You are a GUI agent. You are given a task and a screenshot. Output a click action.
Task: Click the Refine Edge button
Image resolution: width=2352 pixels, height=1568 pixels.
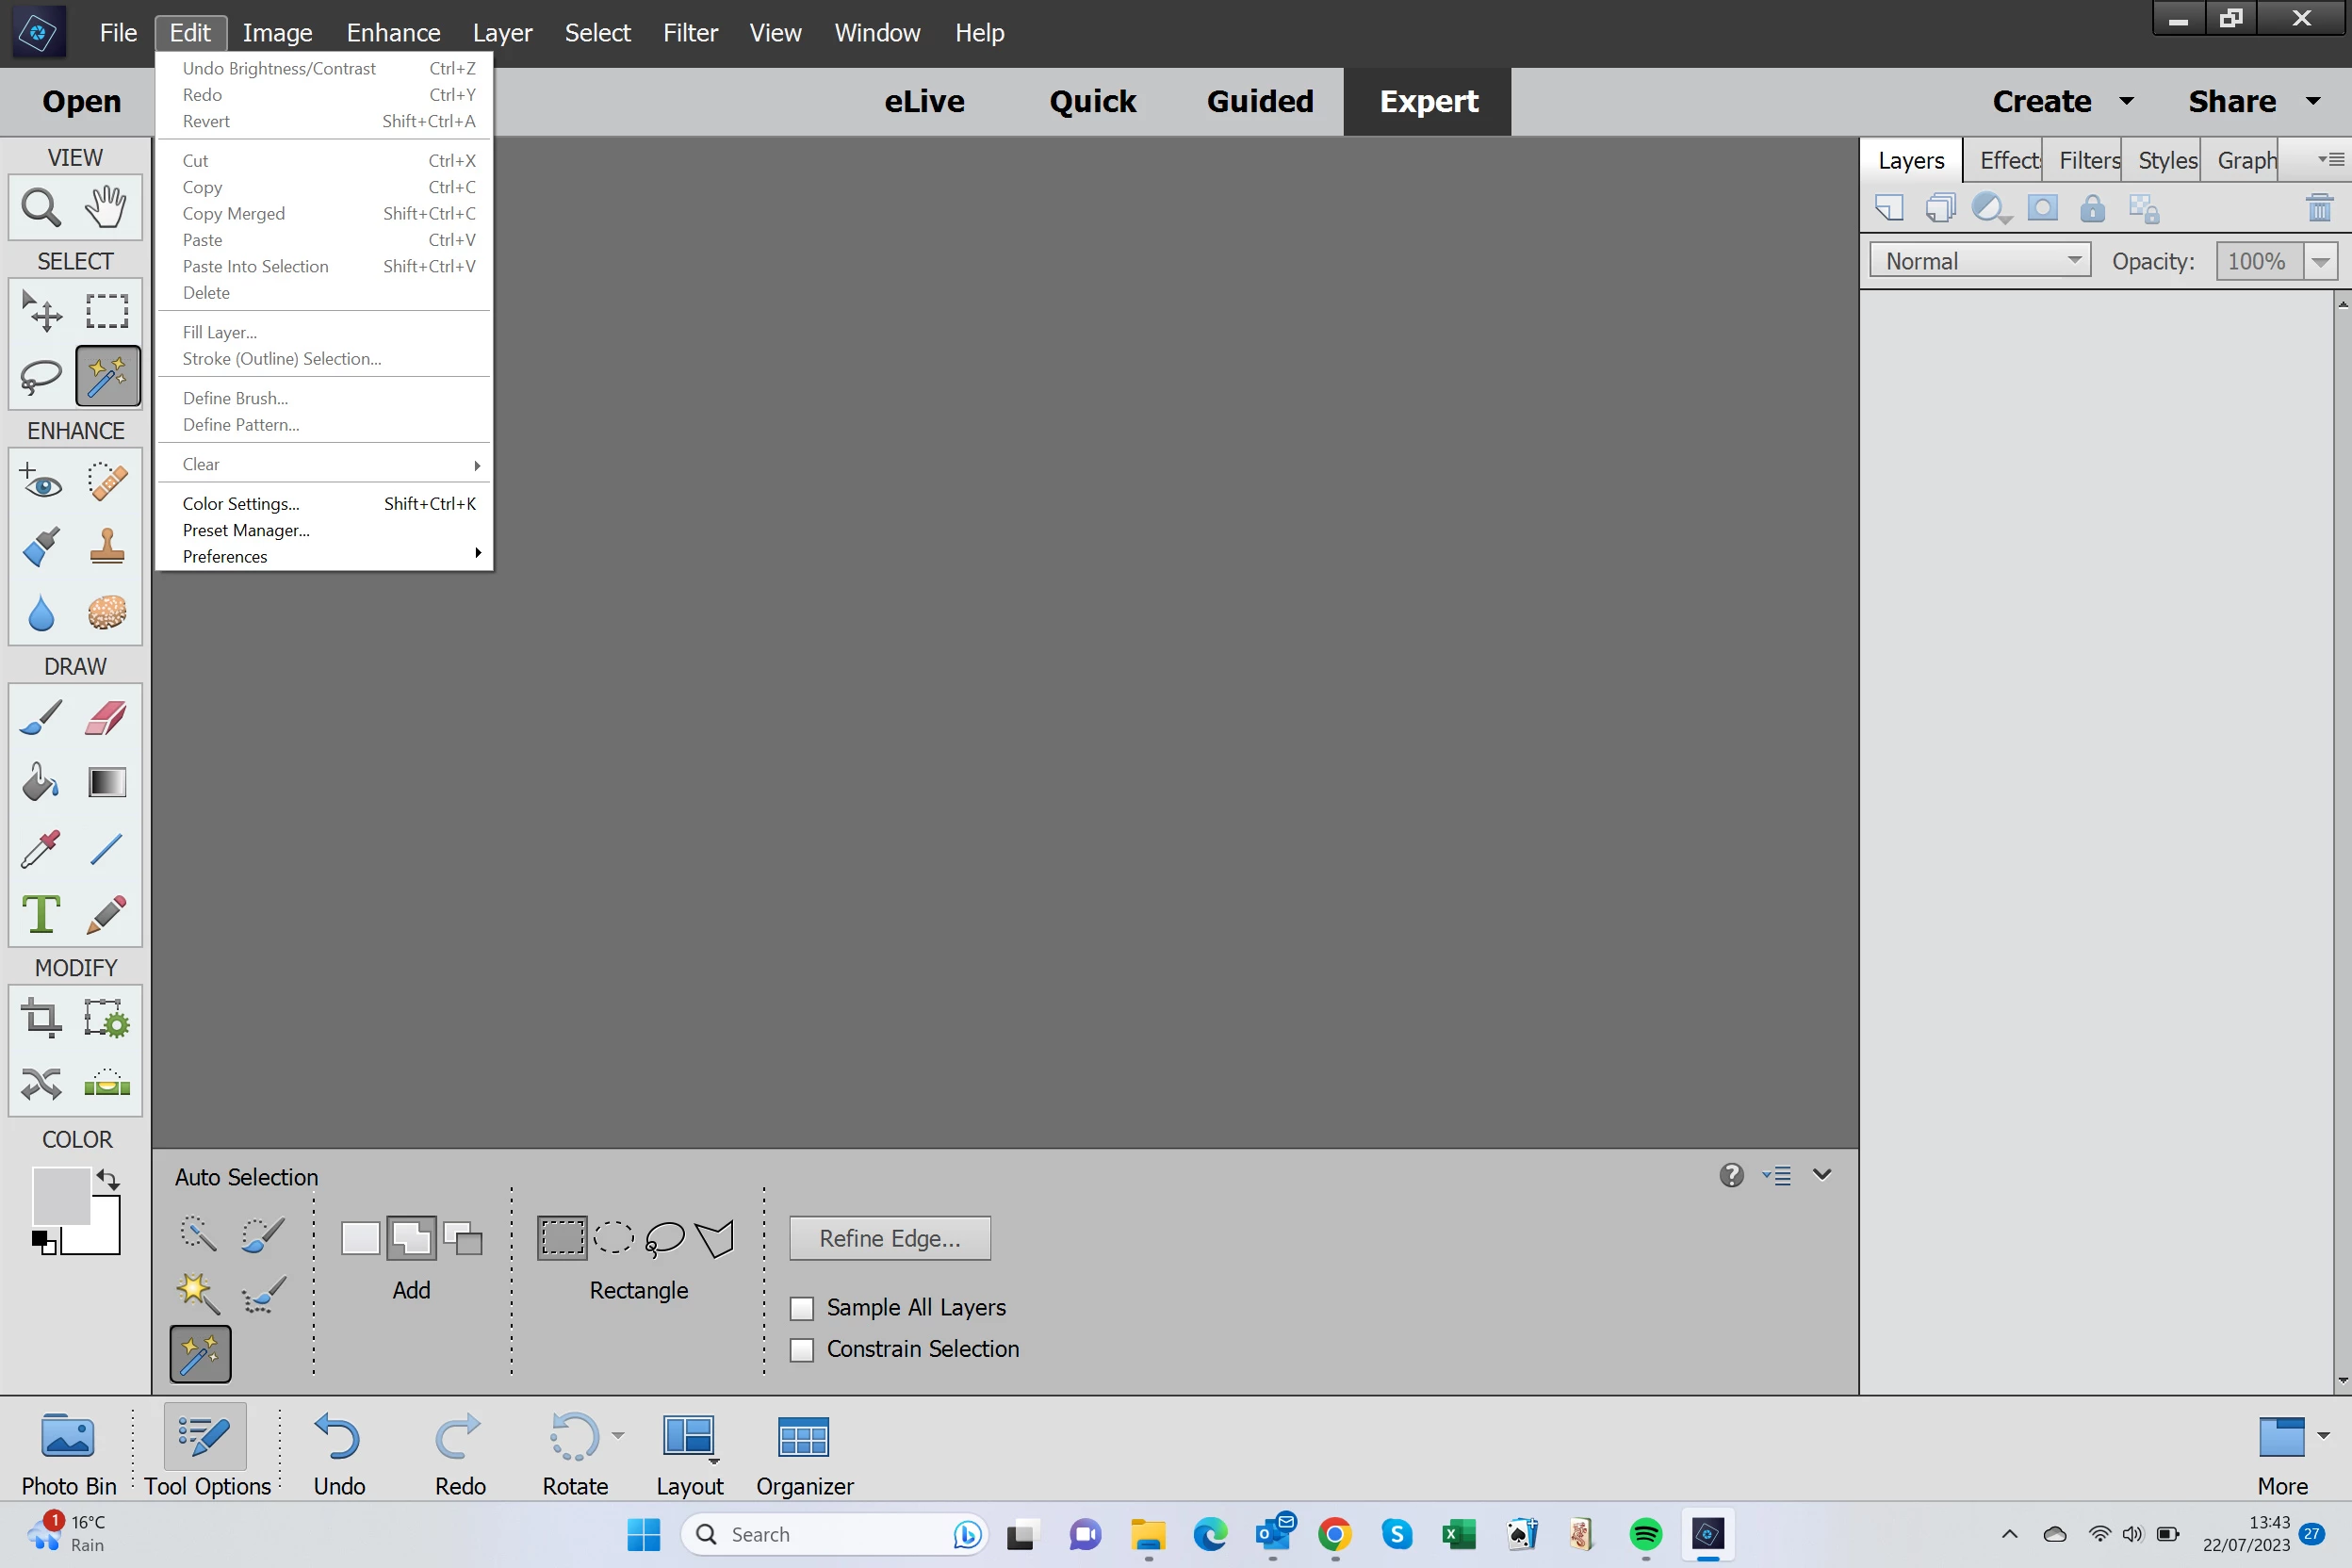point(889,1238)
